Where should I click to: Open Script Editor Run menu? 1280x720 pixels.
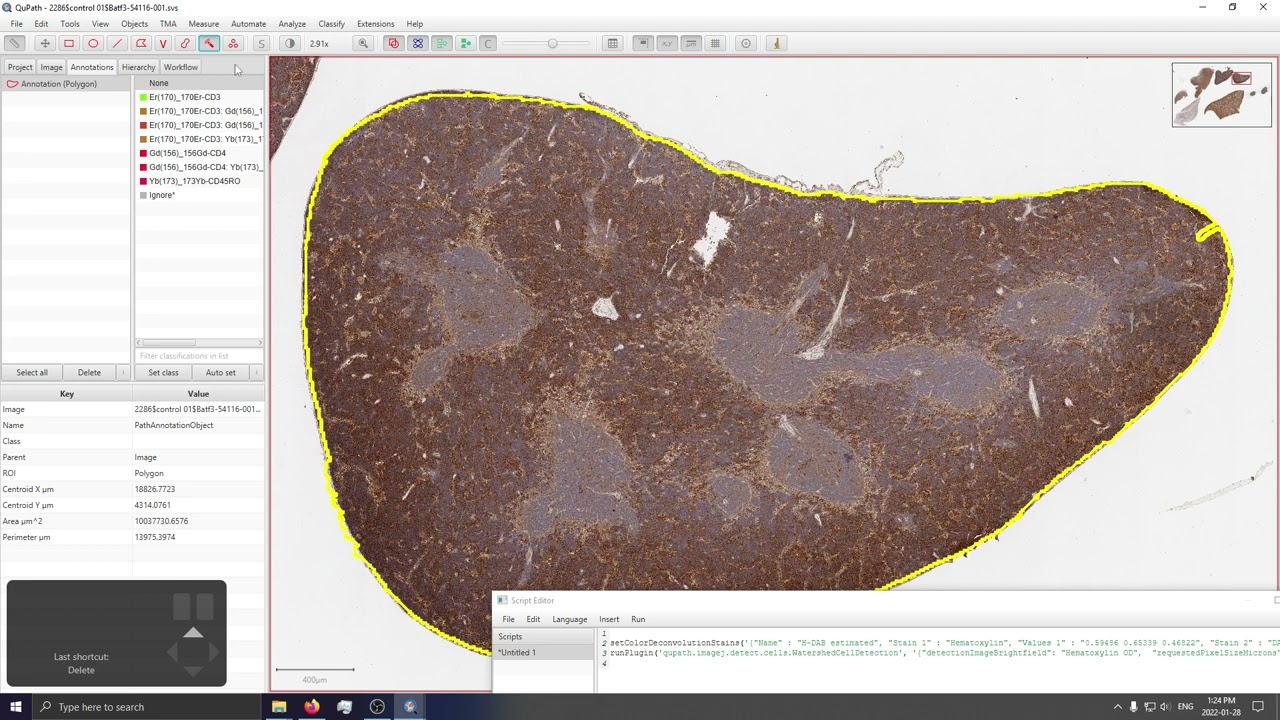click(638, 619)
